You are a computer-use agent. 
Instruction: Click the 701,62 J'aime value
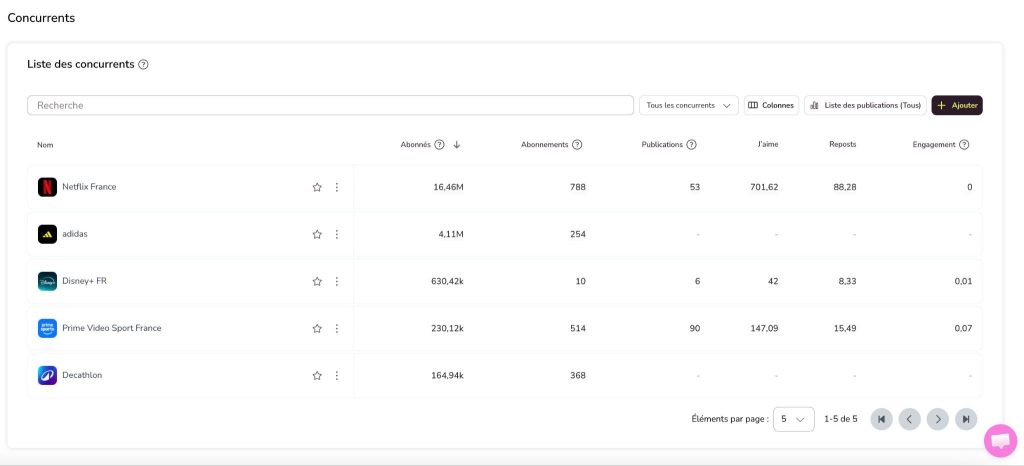click(x=764, y=187)
